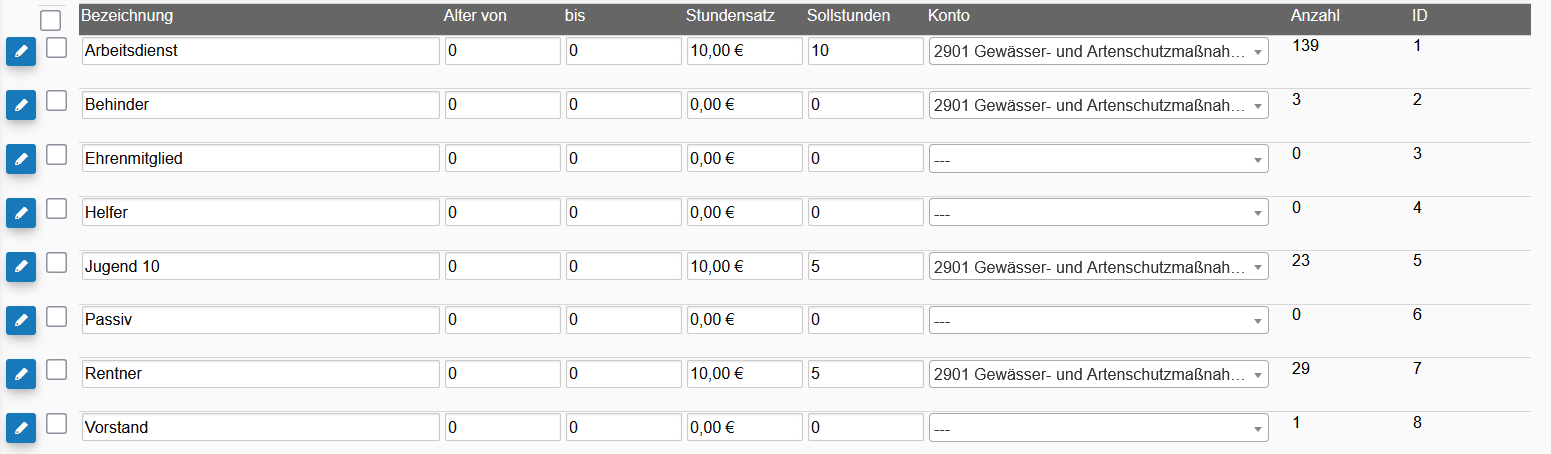
Task: Focus Stundensatz field of Jugend 10 row
Action: (x=744, y=267)
